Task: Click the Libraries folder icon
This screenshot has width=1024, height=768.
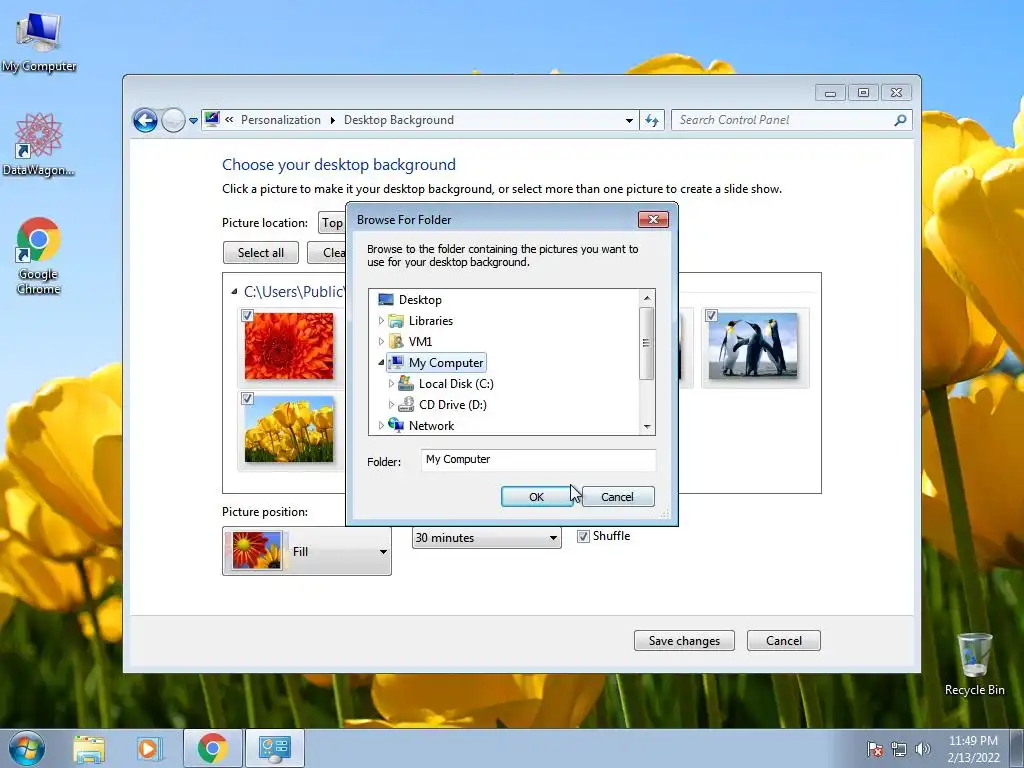Action: coord(396,321)
